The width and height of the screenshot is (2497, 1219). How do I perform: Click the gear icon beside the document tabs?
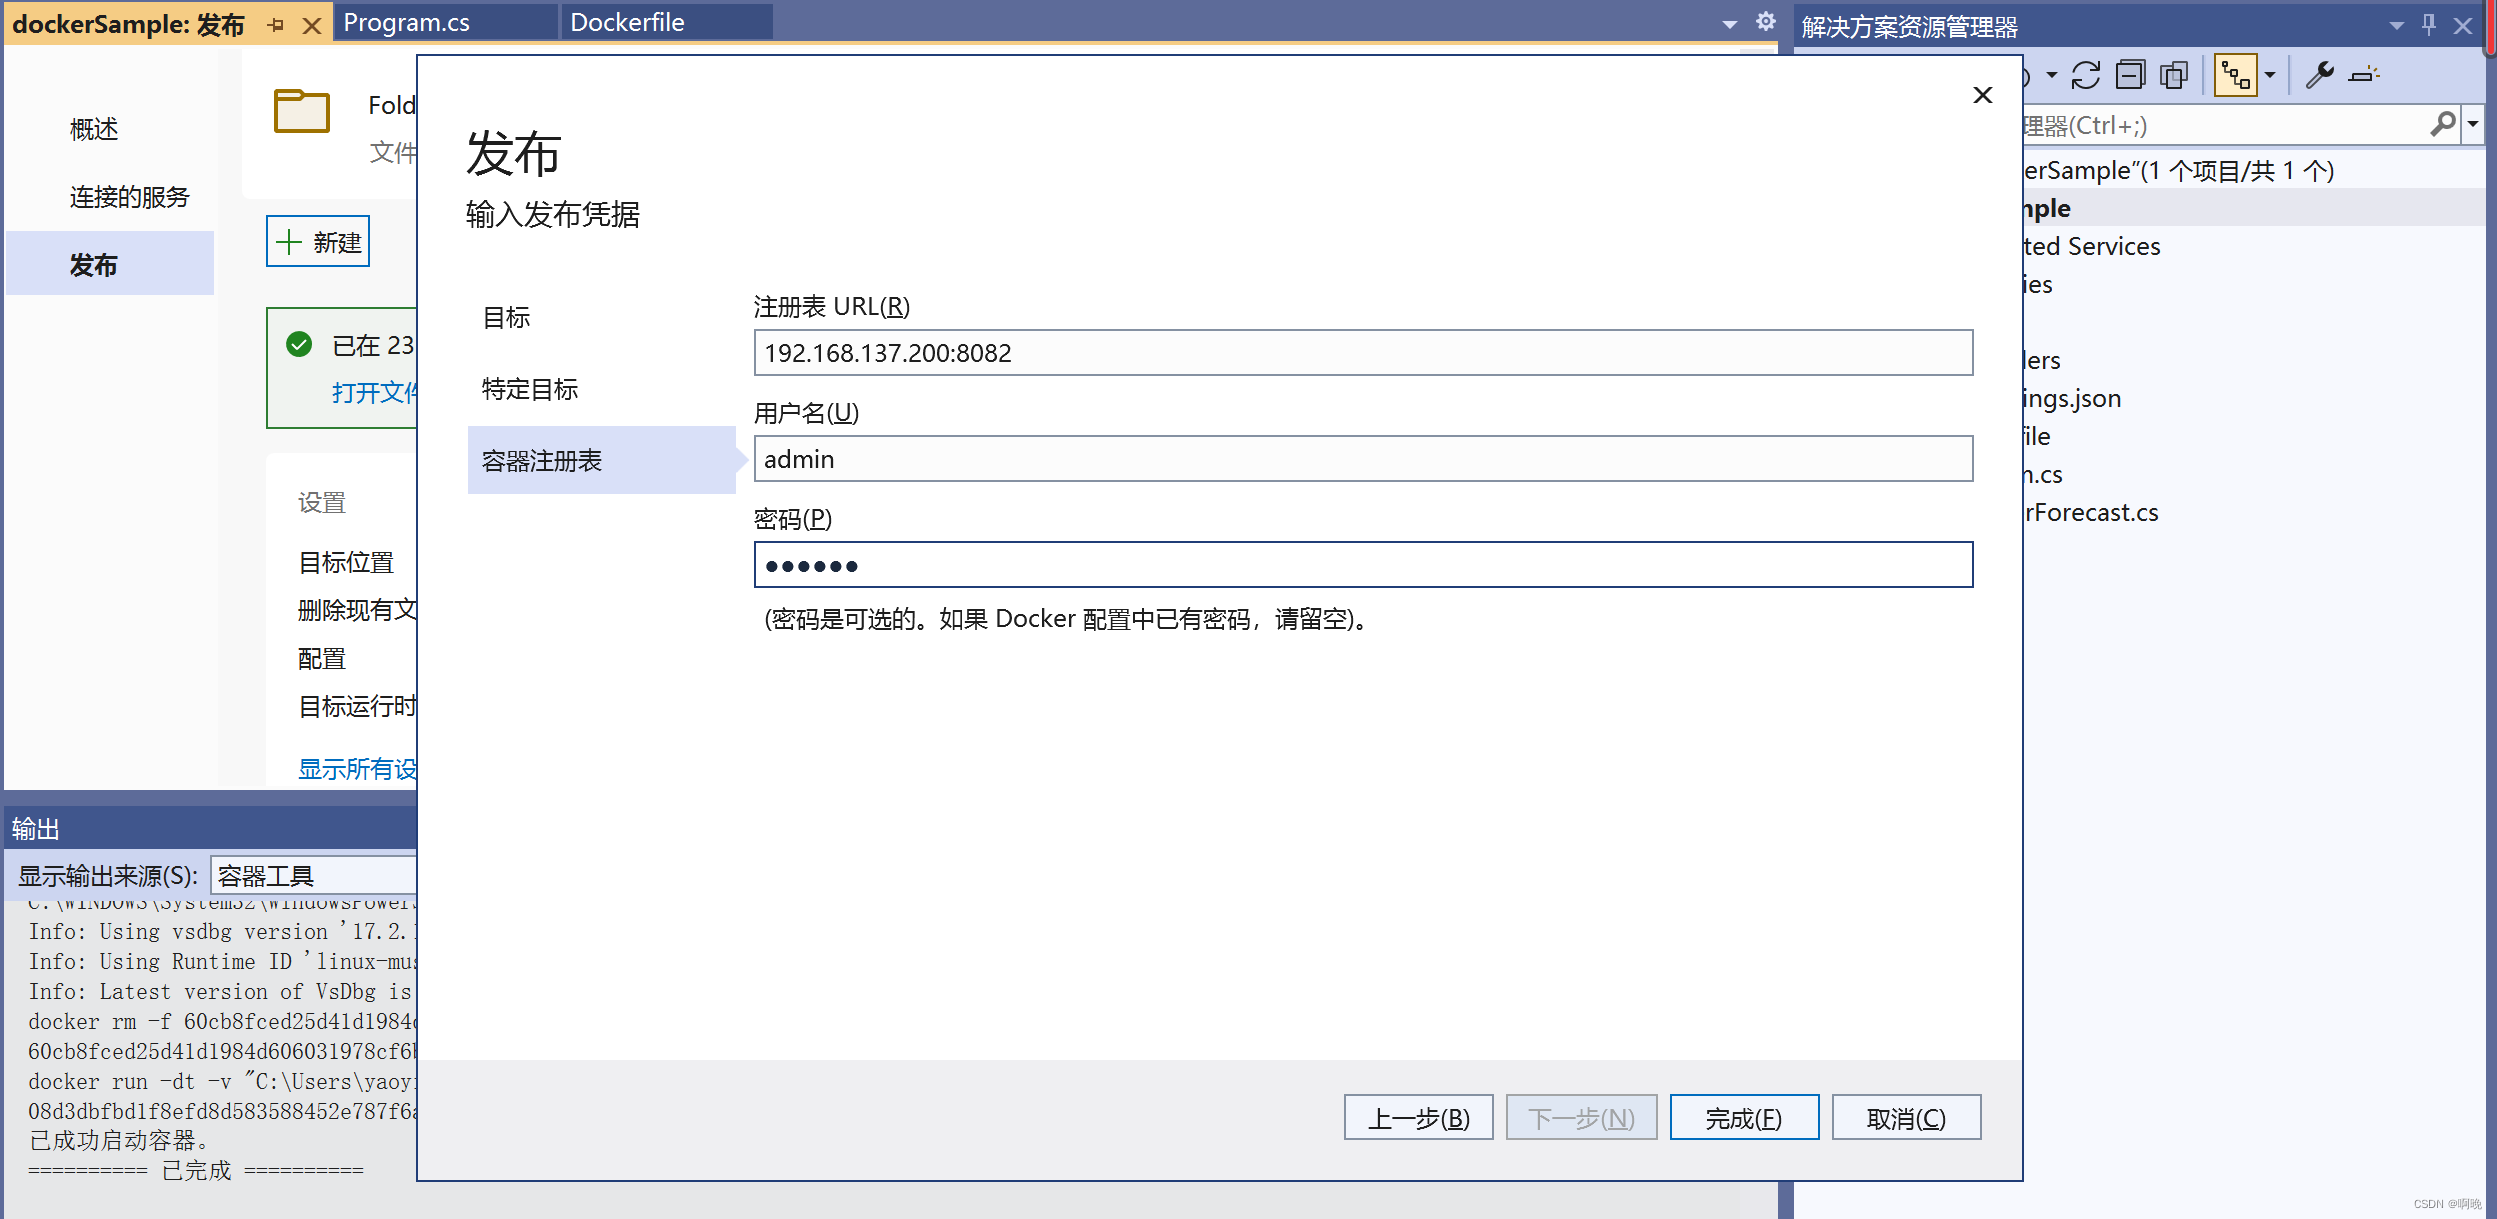click(x=1766, y=22)
